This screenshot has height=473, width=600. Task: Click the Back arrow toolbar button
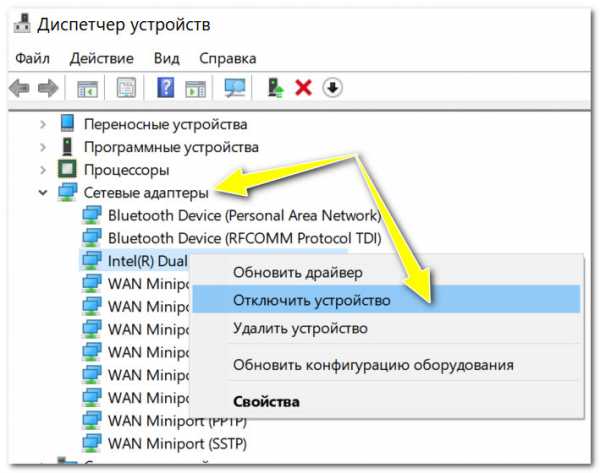[19, 88]
